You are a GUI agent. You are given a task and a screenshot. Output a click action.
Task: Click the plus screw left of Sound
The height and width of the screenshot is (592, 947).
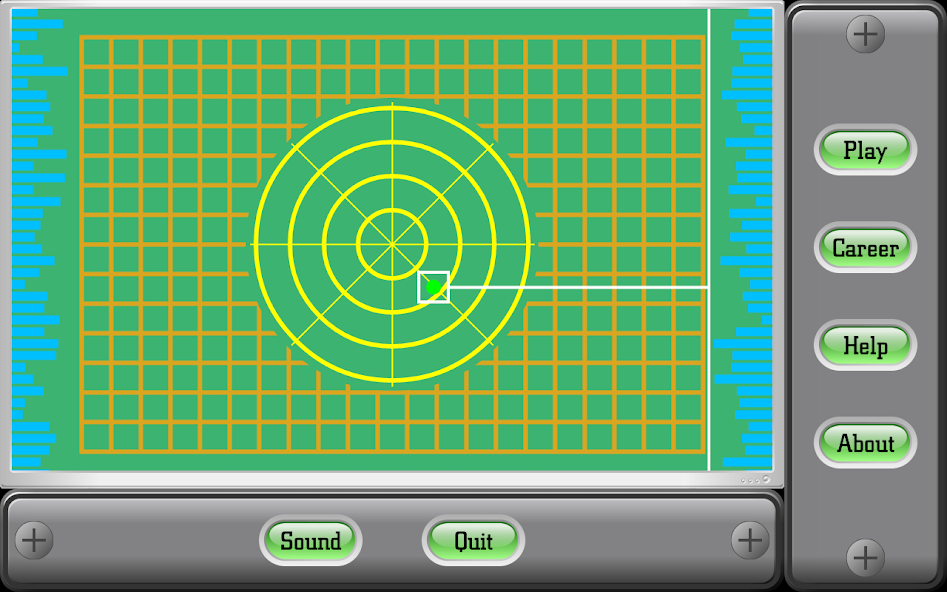[x=34, y=540]
